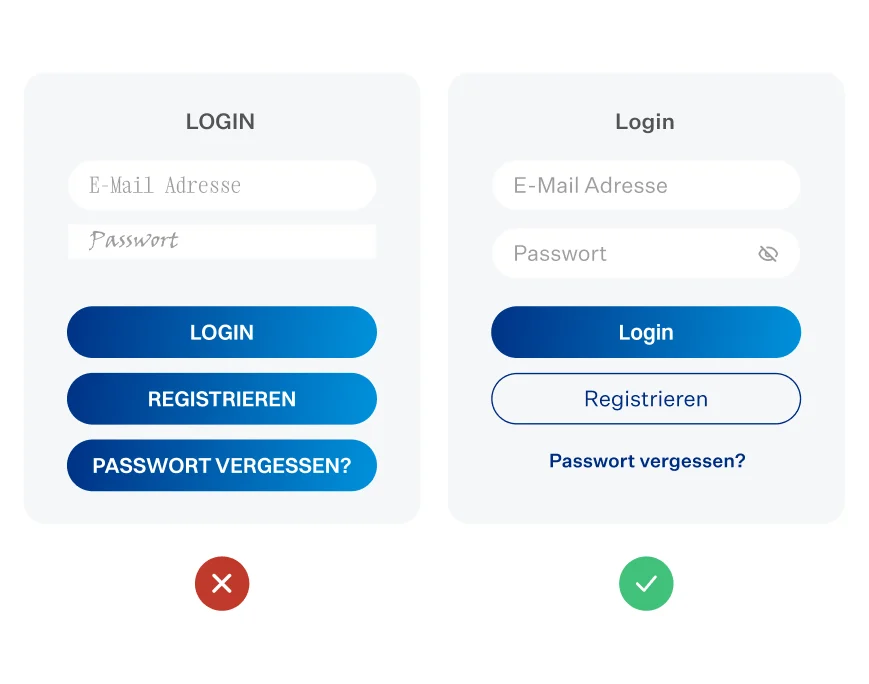This screenshot has width=869, height=684.
Task: Click the PASSWORT VERGESSEN? gradient button
Action: (222, 465)
